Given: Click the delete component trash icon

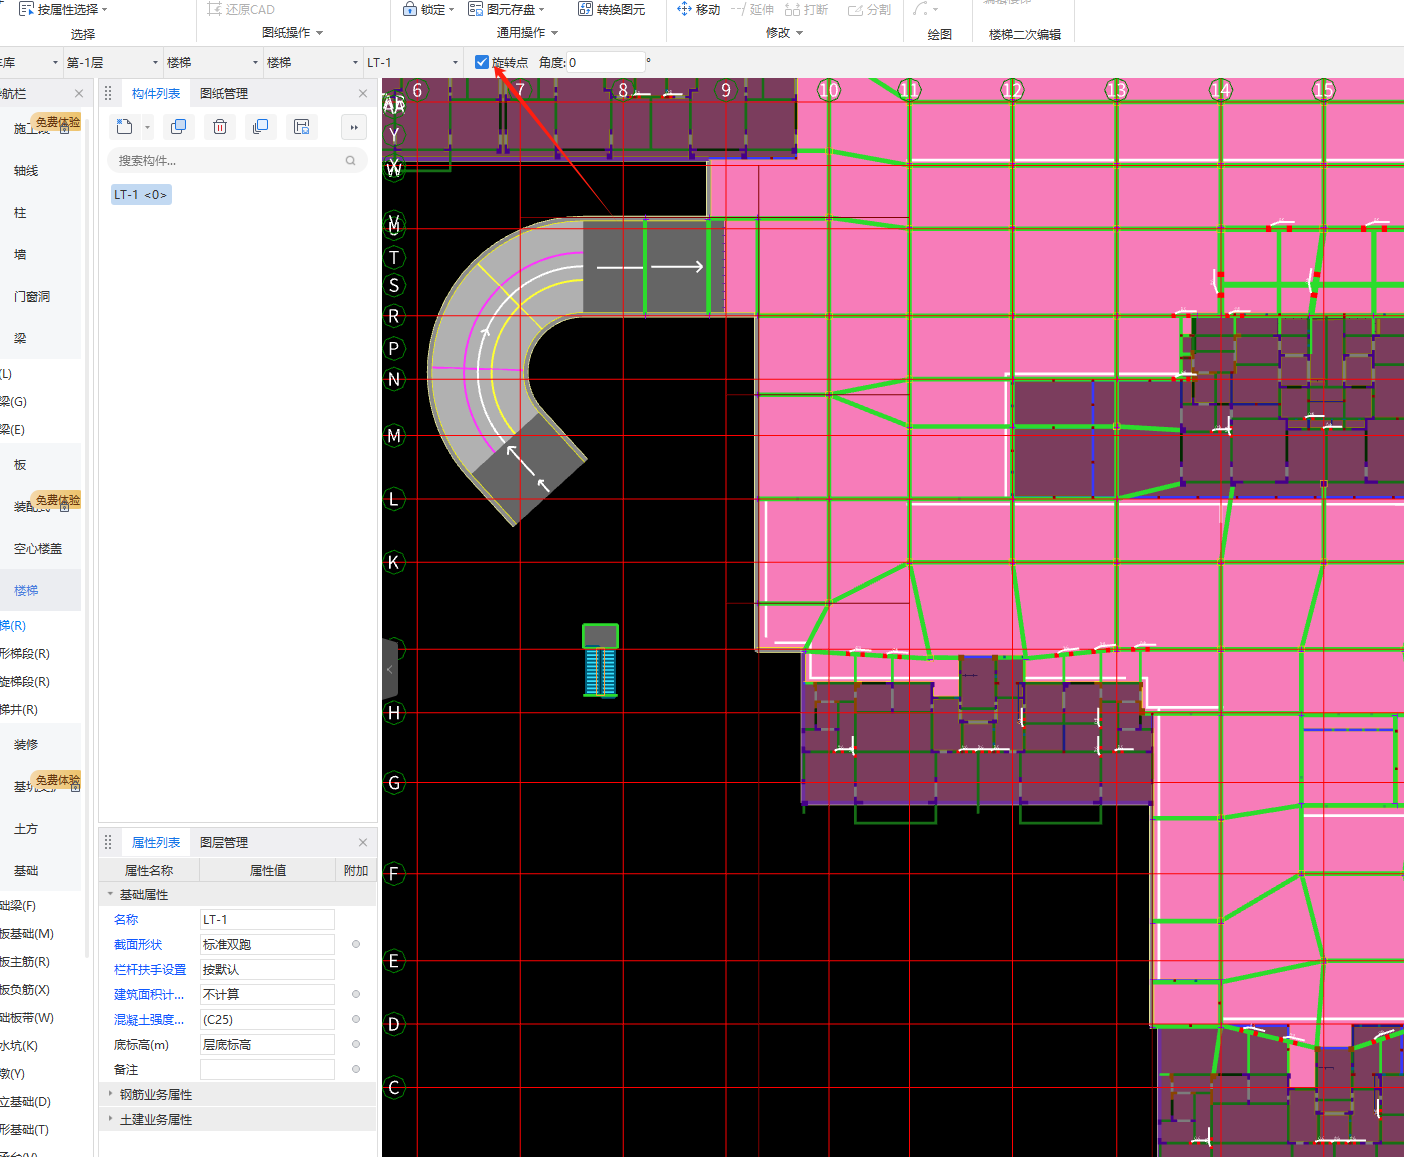Looking at the screenshot, I should [x=220, y=127].
